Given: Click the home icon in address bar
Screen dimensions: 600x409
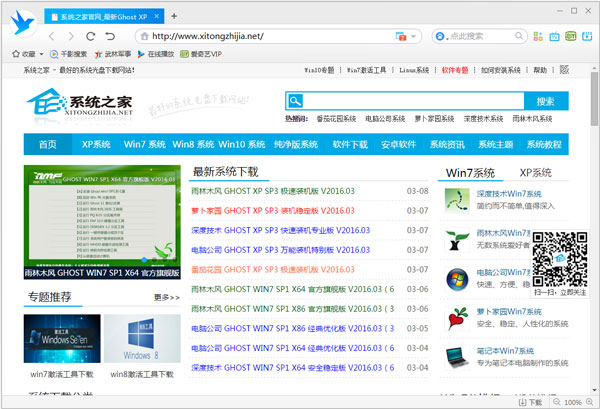Looking at the screenshot, I should click(145, 36).
